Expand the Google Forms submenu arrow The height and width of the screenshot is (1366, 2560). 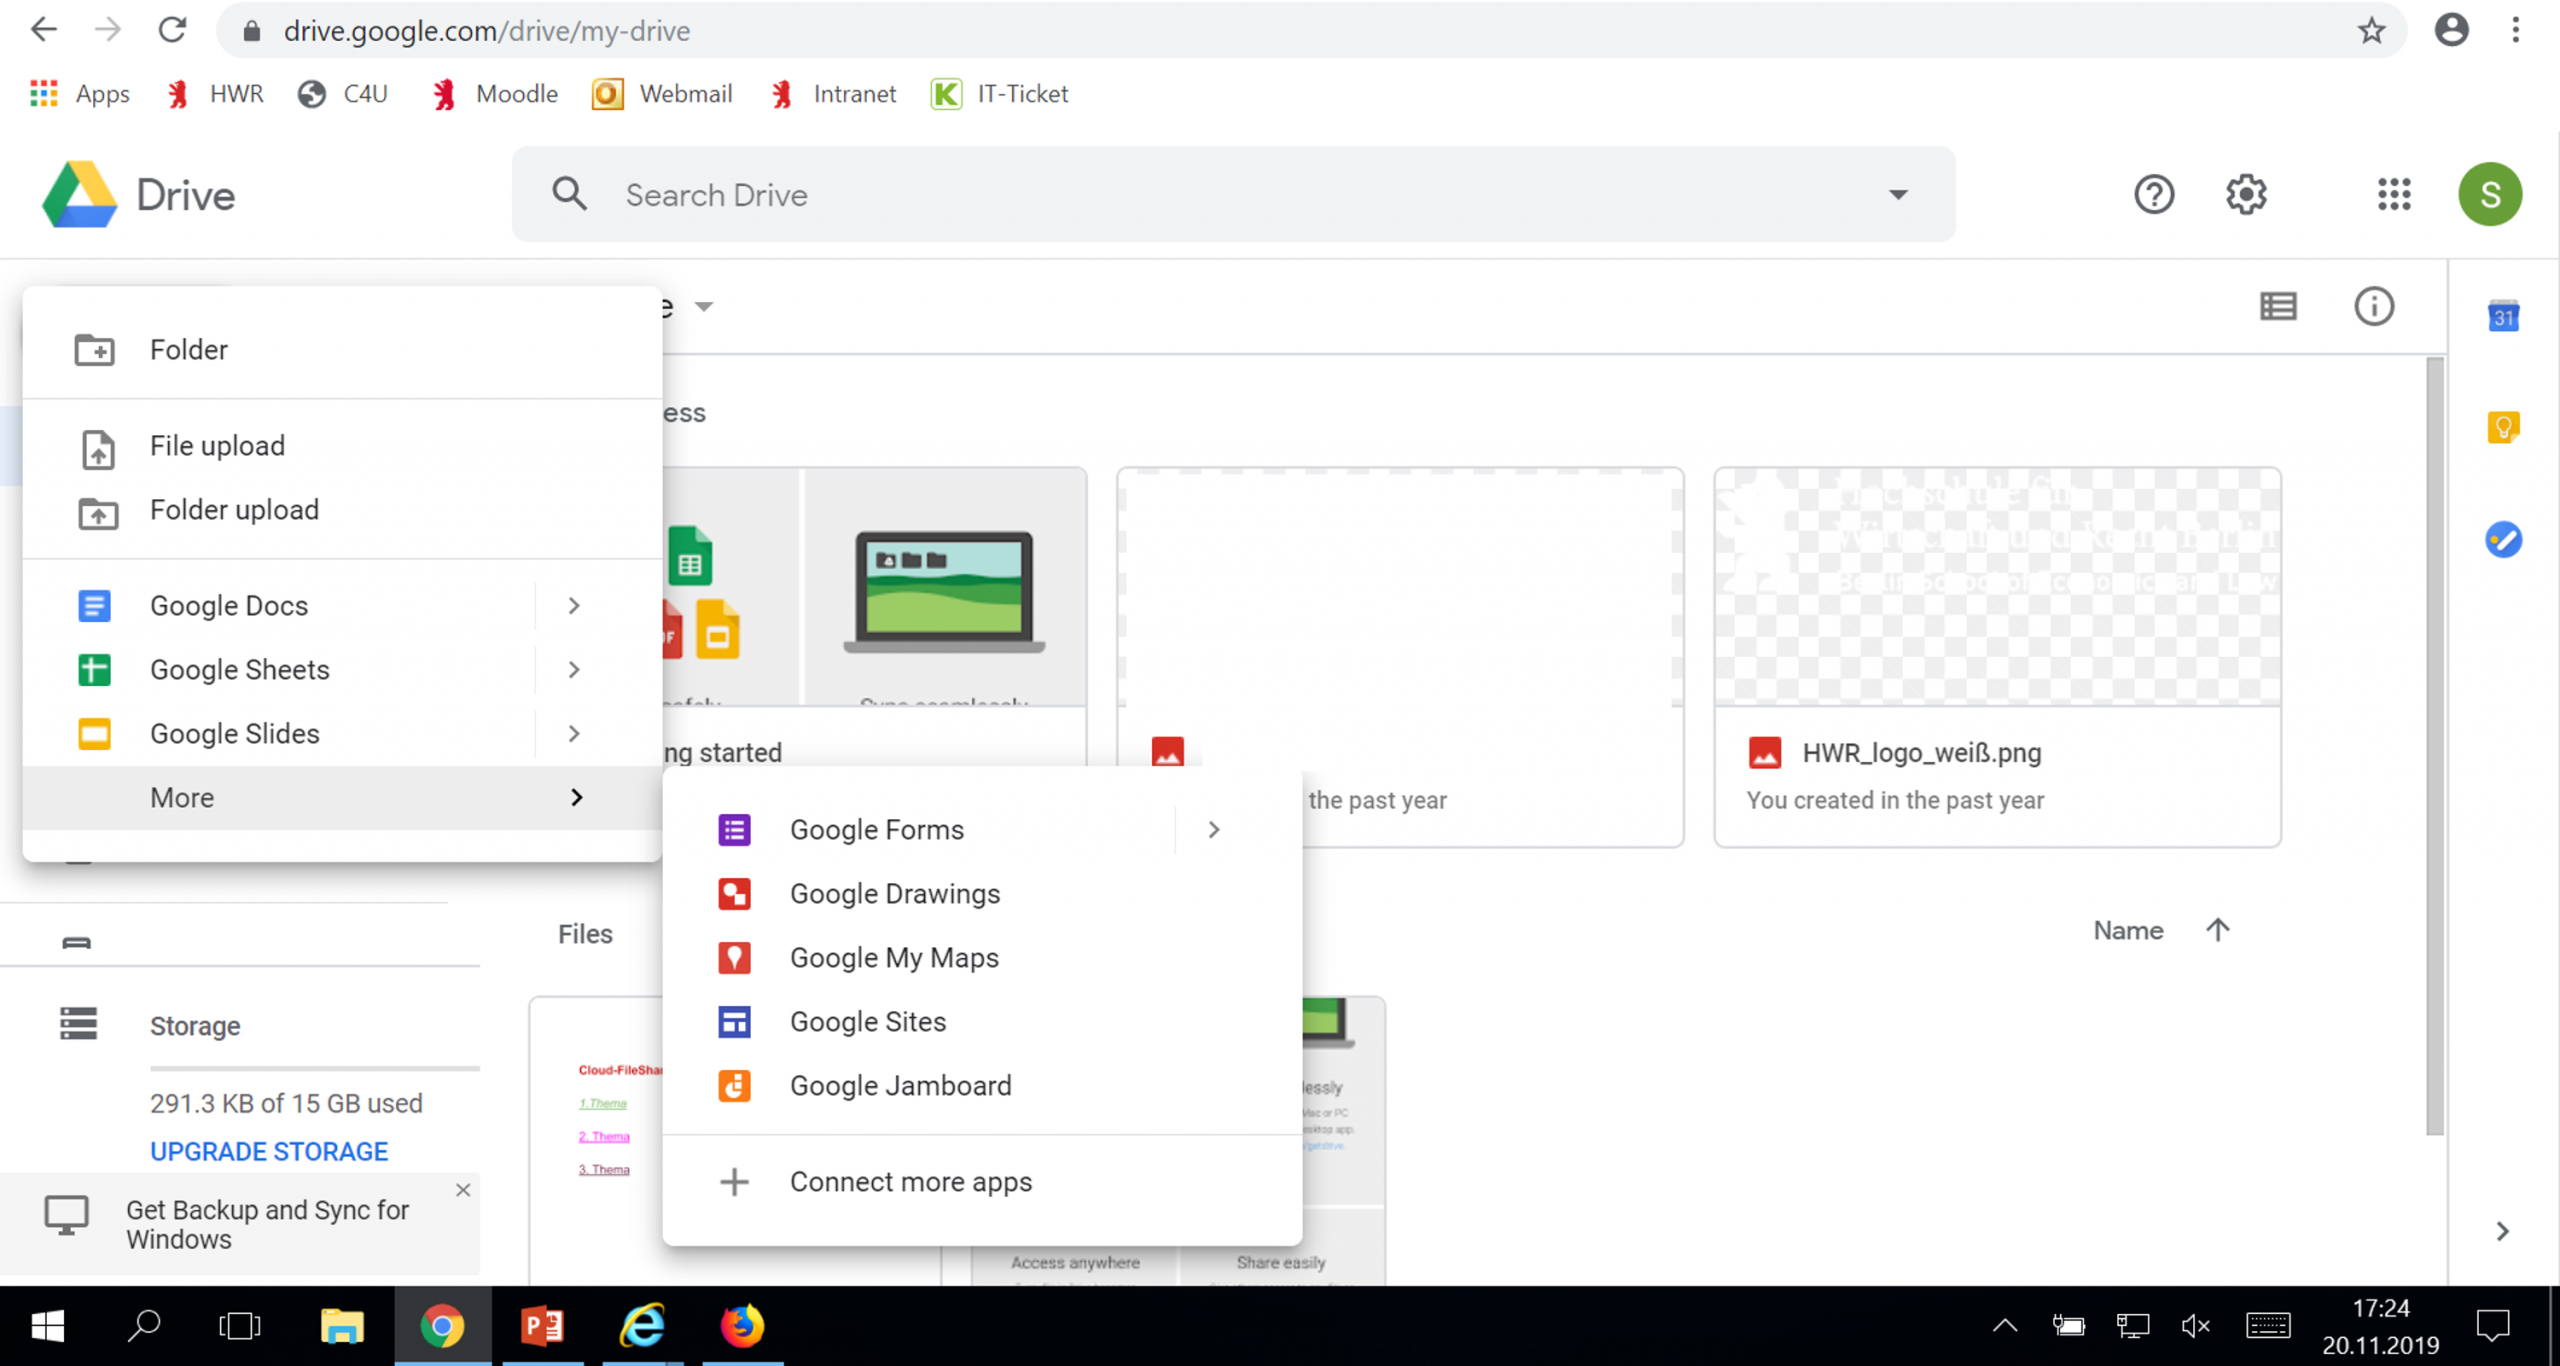[x=1213, y=830]
